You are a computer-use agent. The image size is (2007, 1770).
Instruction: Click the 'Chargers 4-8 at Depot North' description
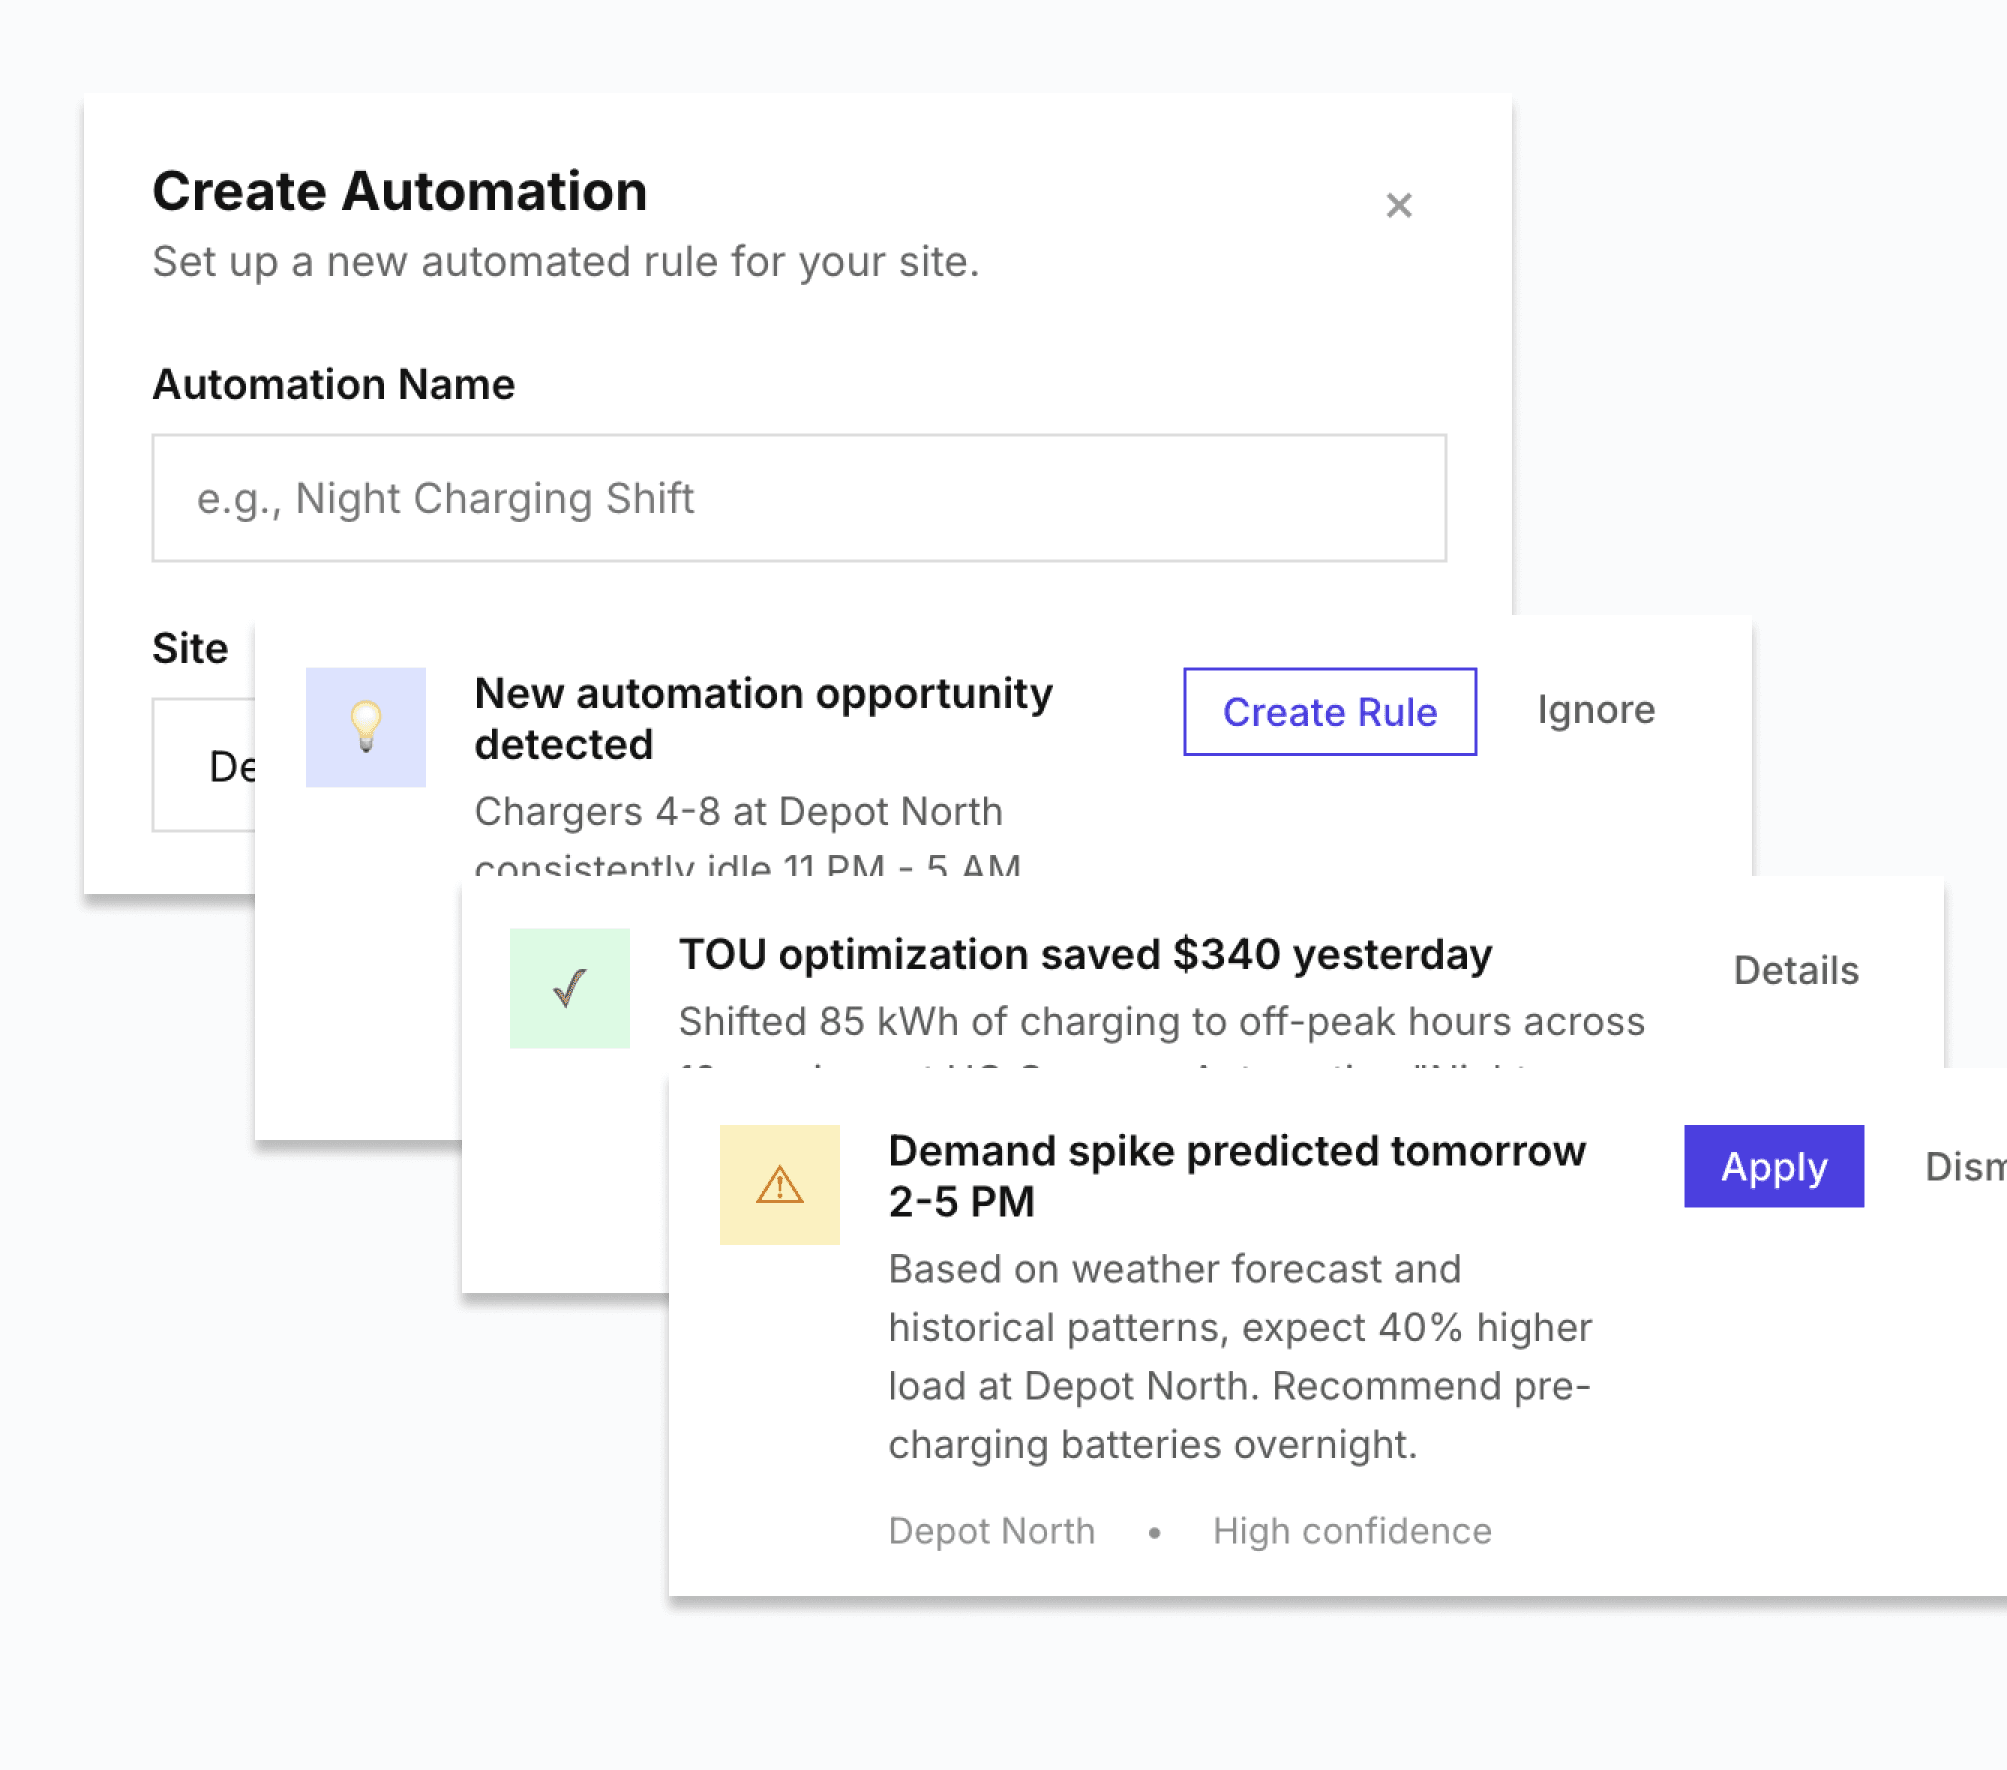(738, 812)
